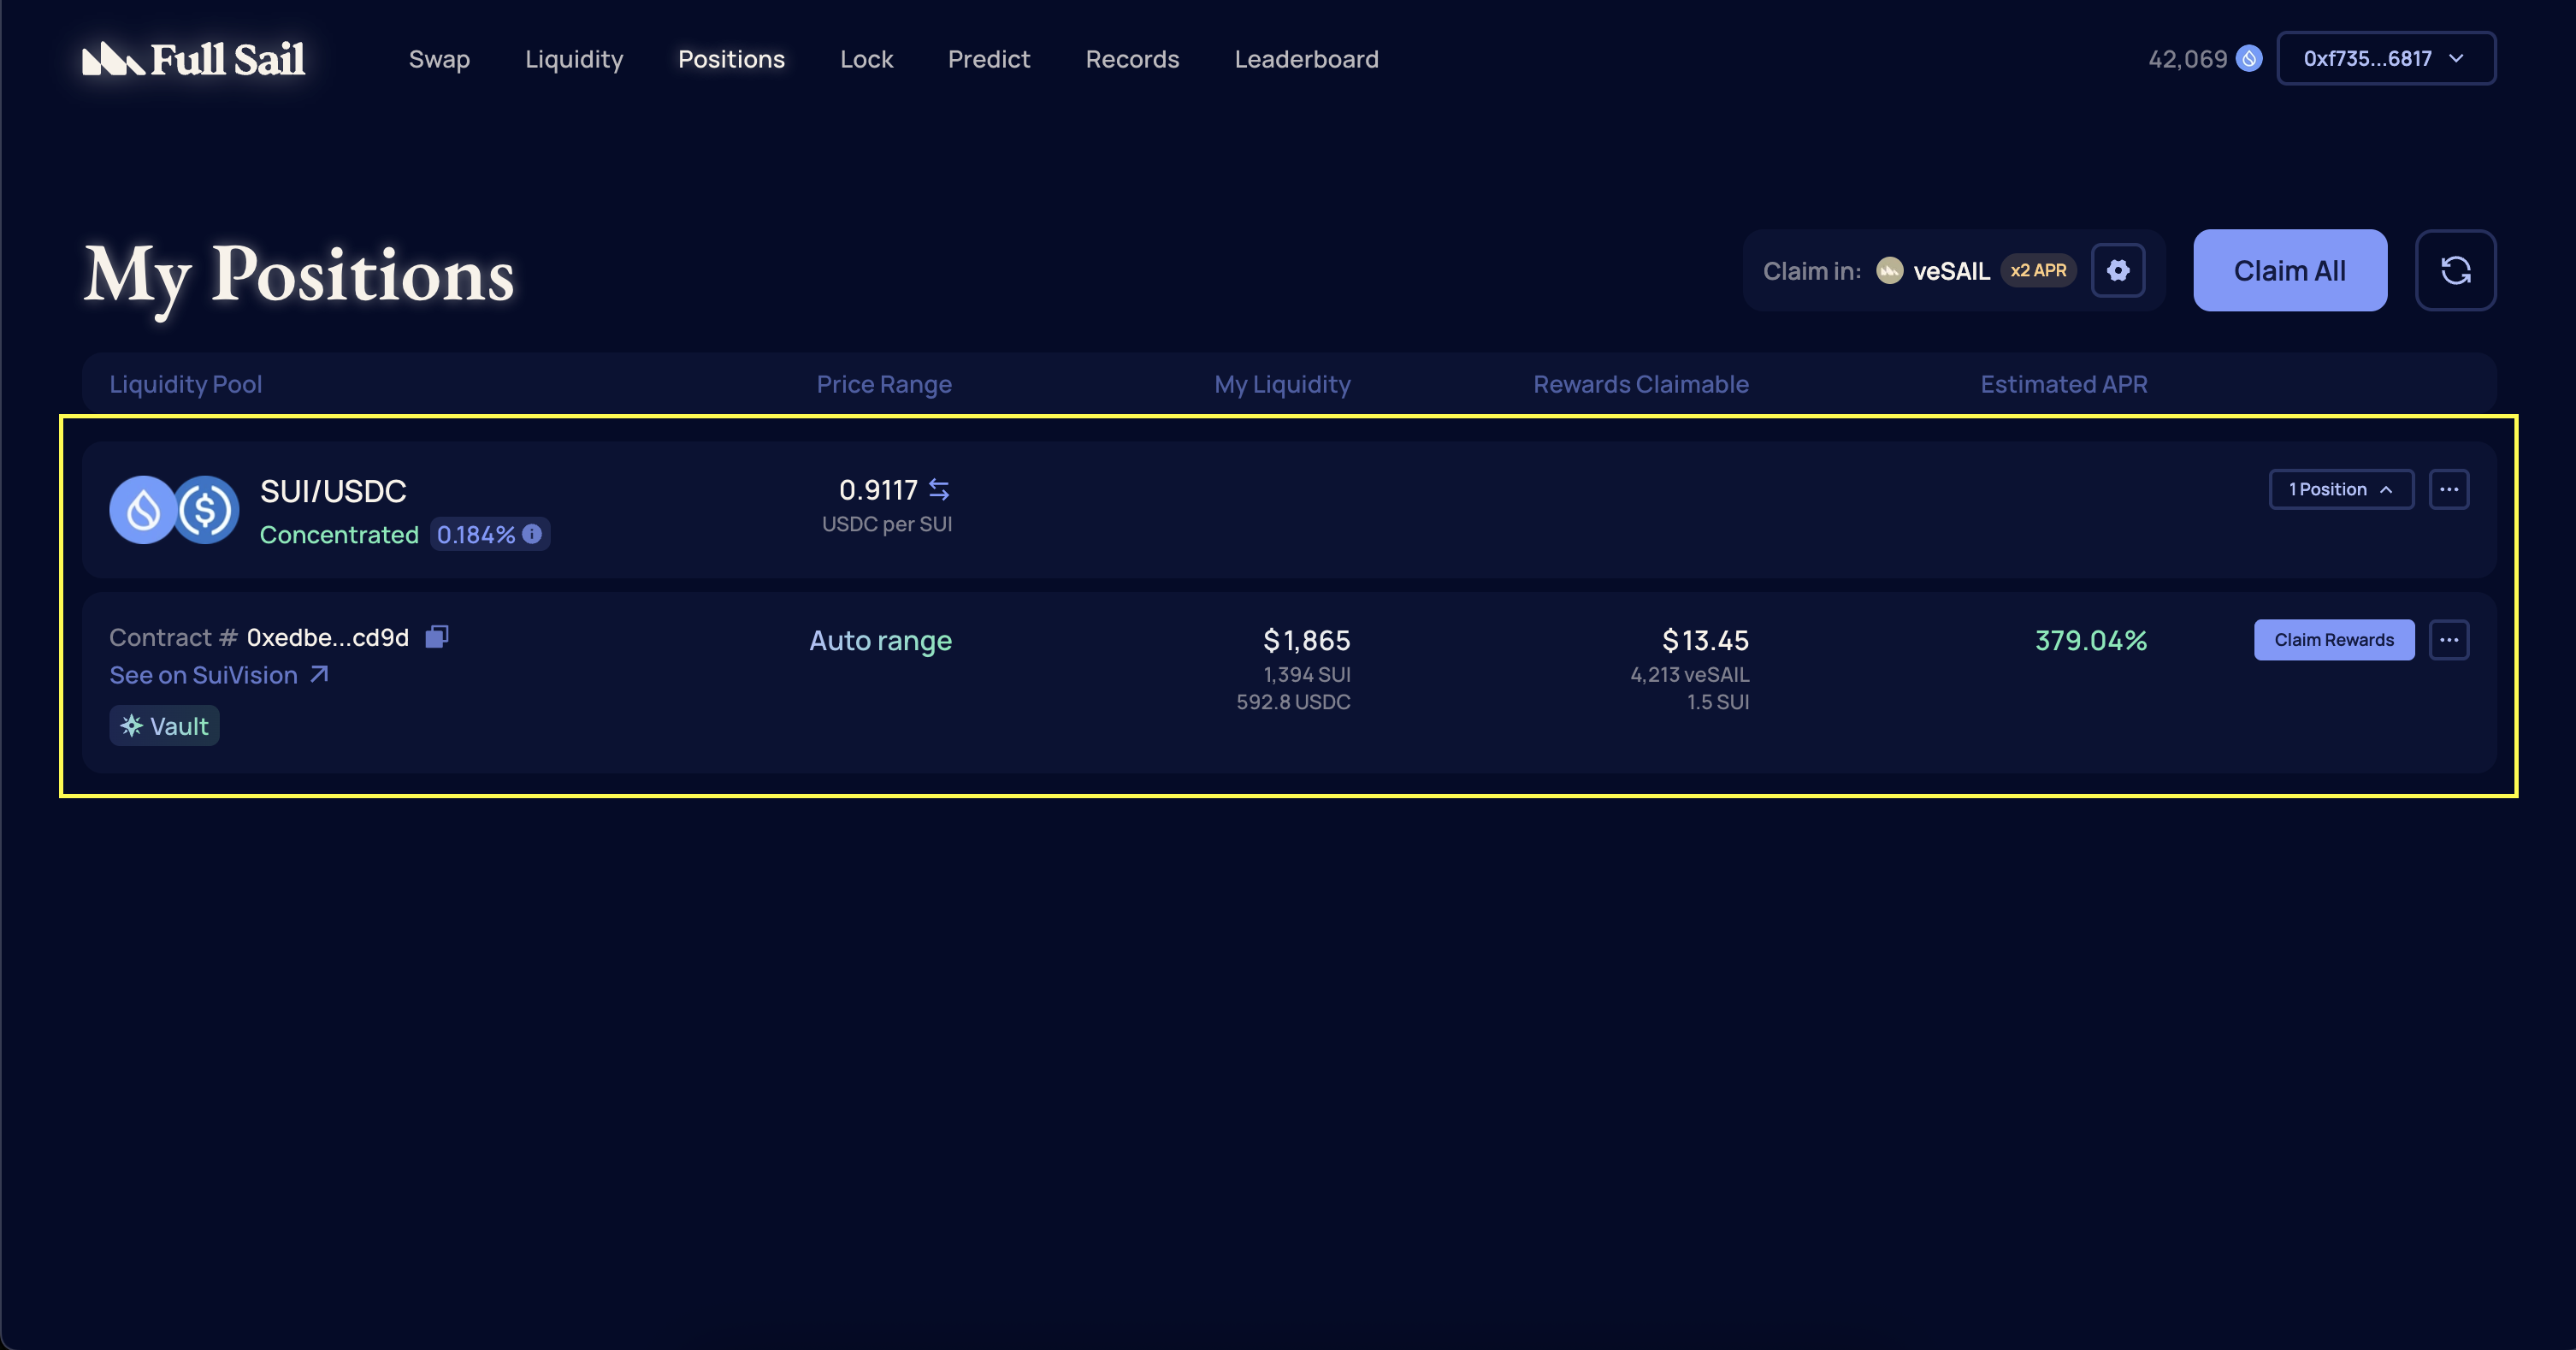
Task: Click the Full Sail logo
Action: pos(193,59)
